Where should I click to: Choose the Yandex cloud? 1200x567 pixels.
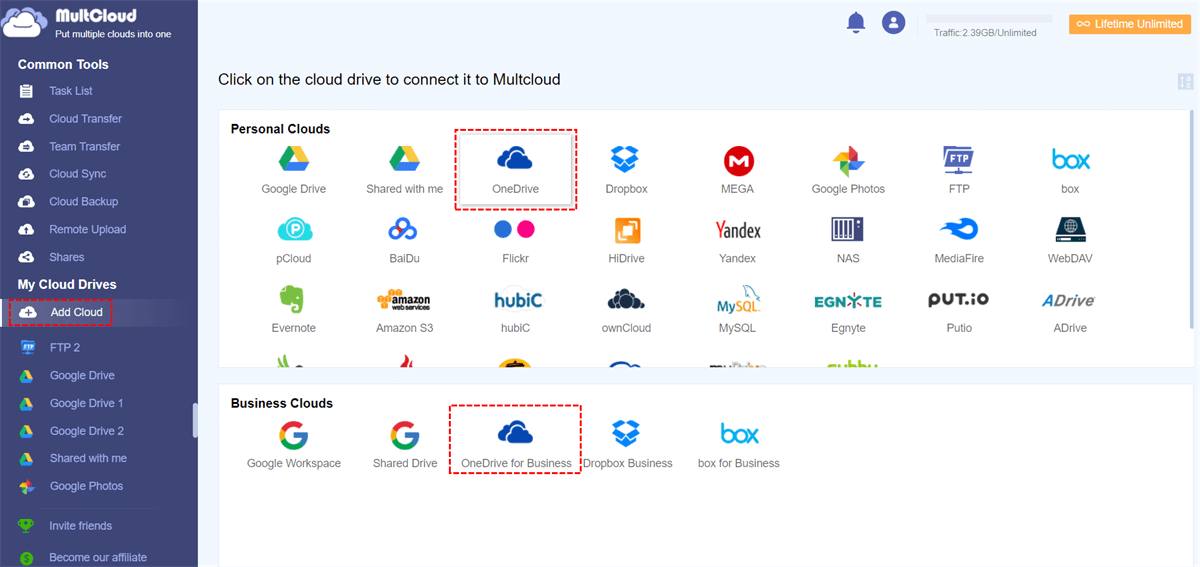tap(737, 240)
